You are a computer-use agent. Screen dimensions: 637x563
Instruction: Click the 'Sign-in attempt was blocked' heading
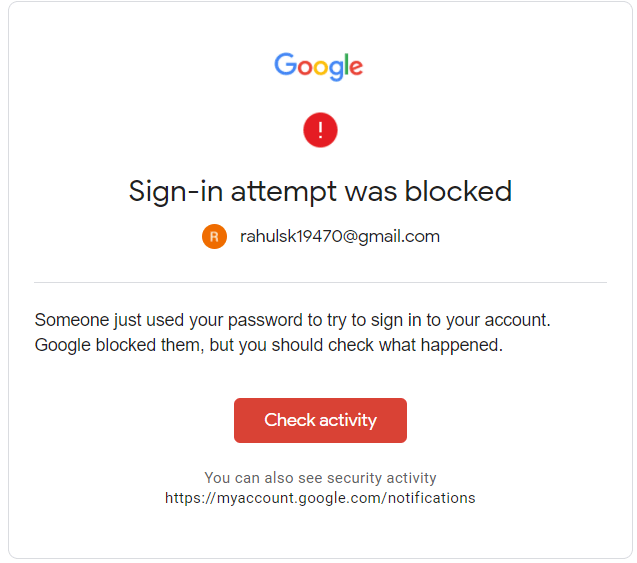(x=320, y=191)
